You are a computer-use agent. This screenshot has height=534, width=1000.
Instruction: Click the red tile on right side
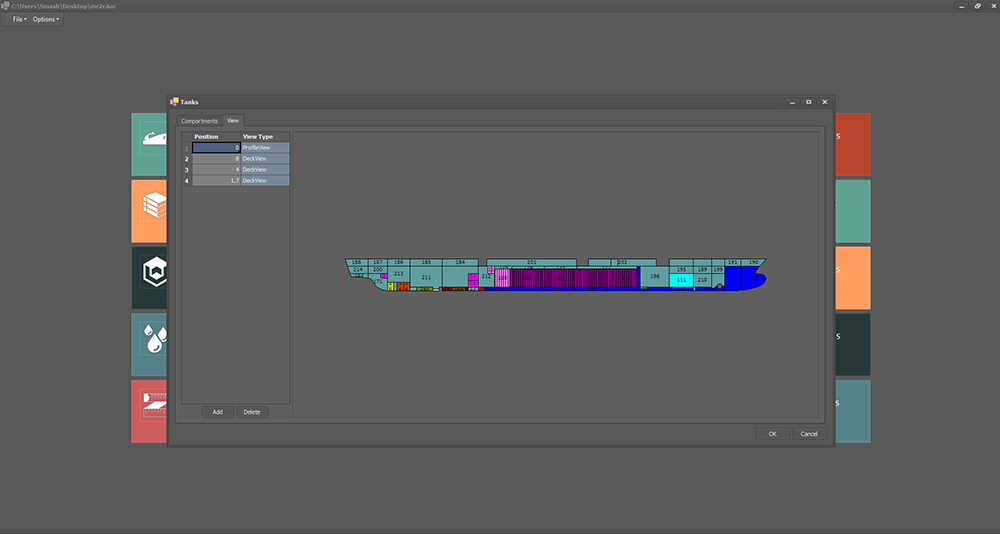pyautogui.click(x=853, y=144)
